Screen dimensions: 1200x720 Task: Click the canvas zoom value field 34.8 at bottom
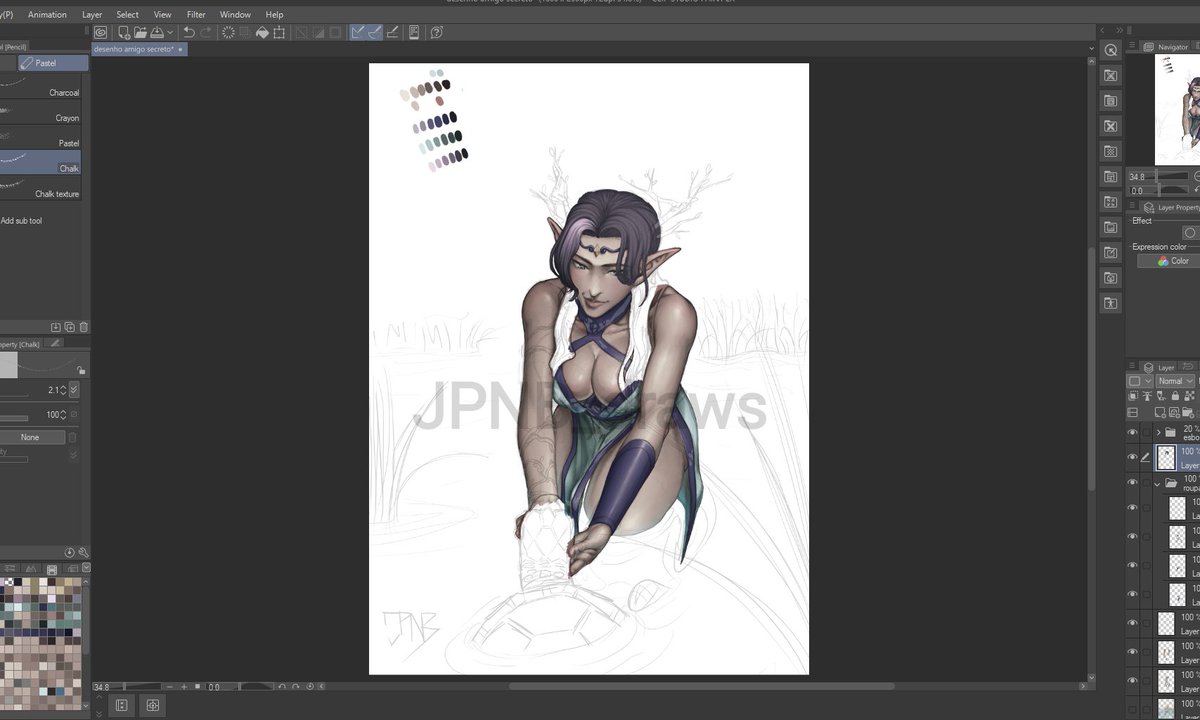click(x=103, y=687)
